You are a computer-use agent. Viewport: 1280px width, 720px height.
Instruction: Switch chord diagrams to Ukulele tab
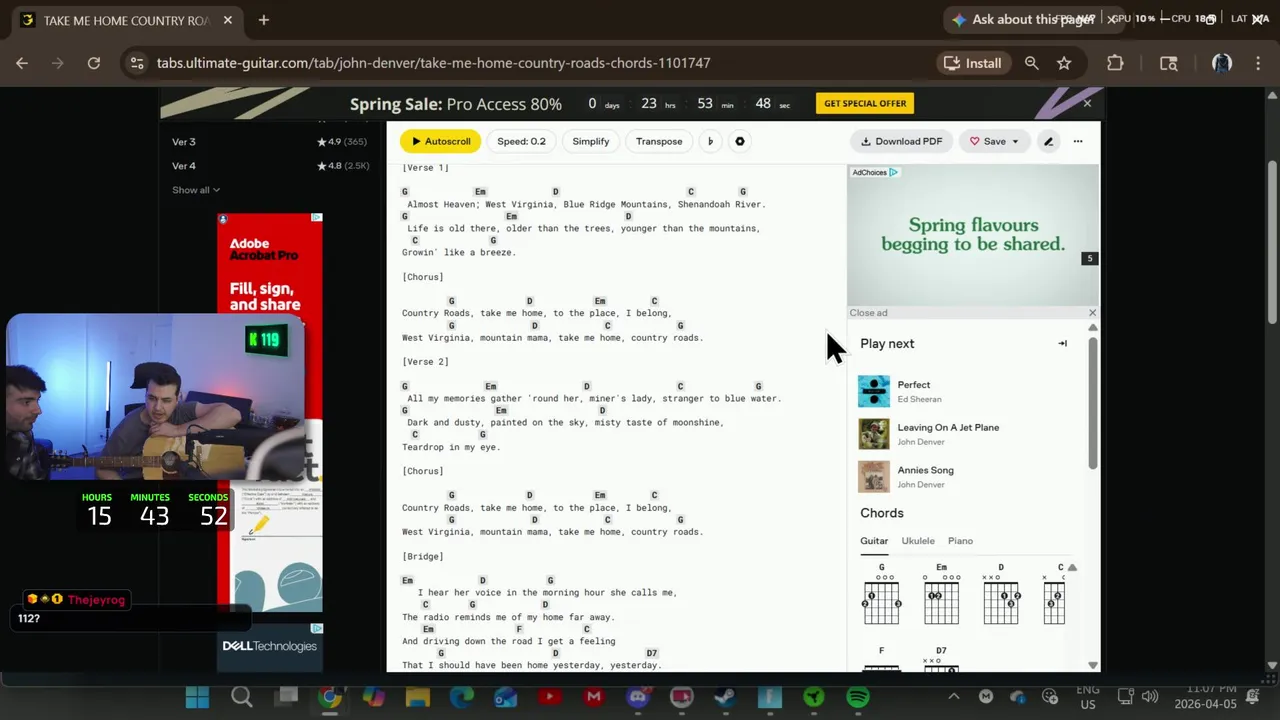tap(918, 541)
